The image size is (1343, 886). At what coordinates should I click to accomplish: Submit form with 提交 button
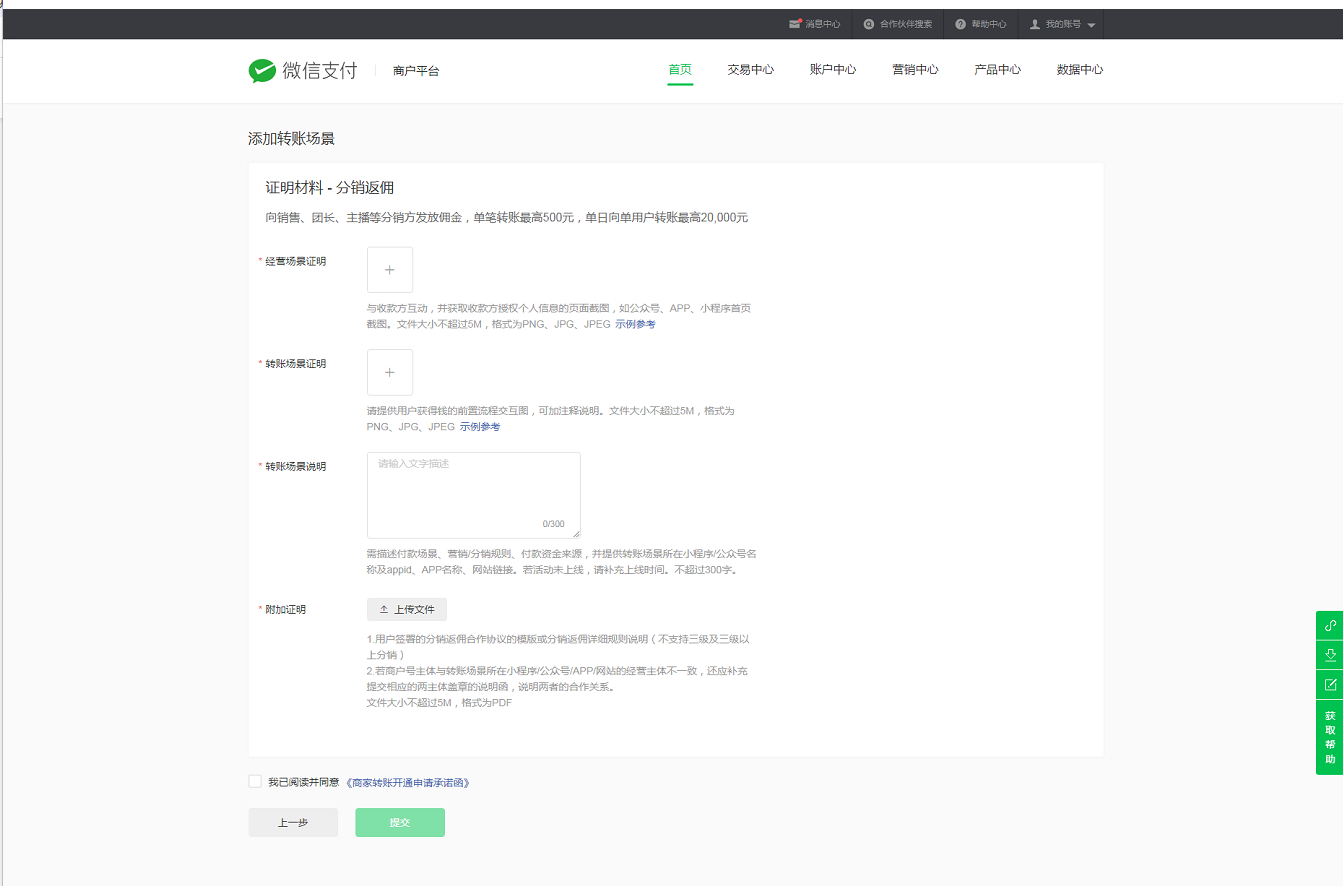click(400, 822)
